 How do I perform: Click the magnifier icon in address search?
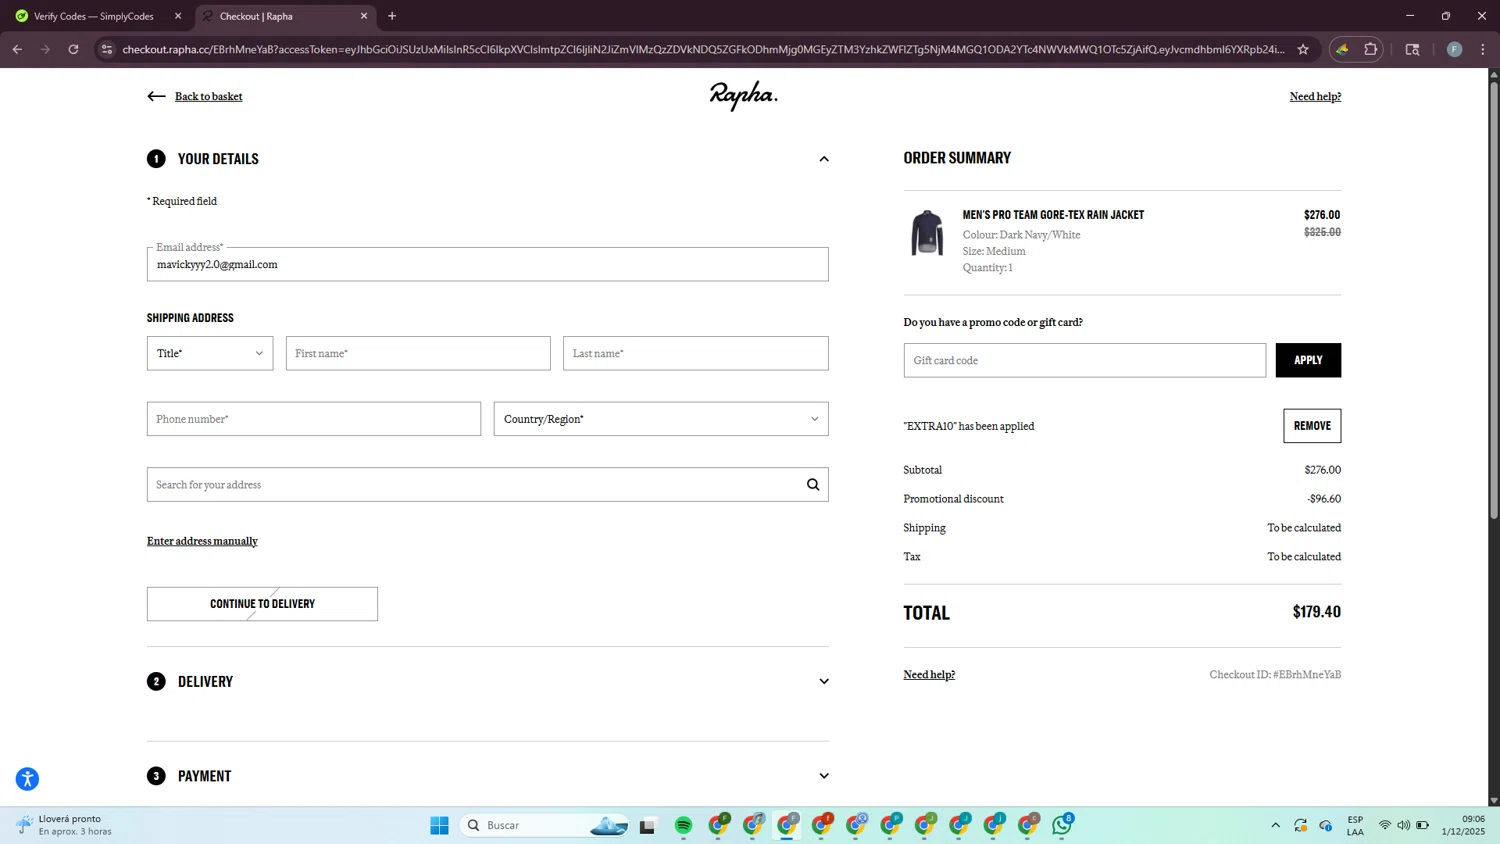coord(813,485)
